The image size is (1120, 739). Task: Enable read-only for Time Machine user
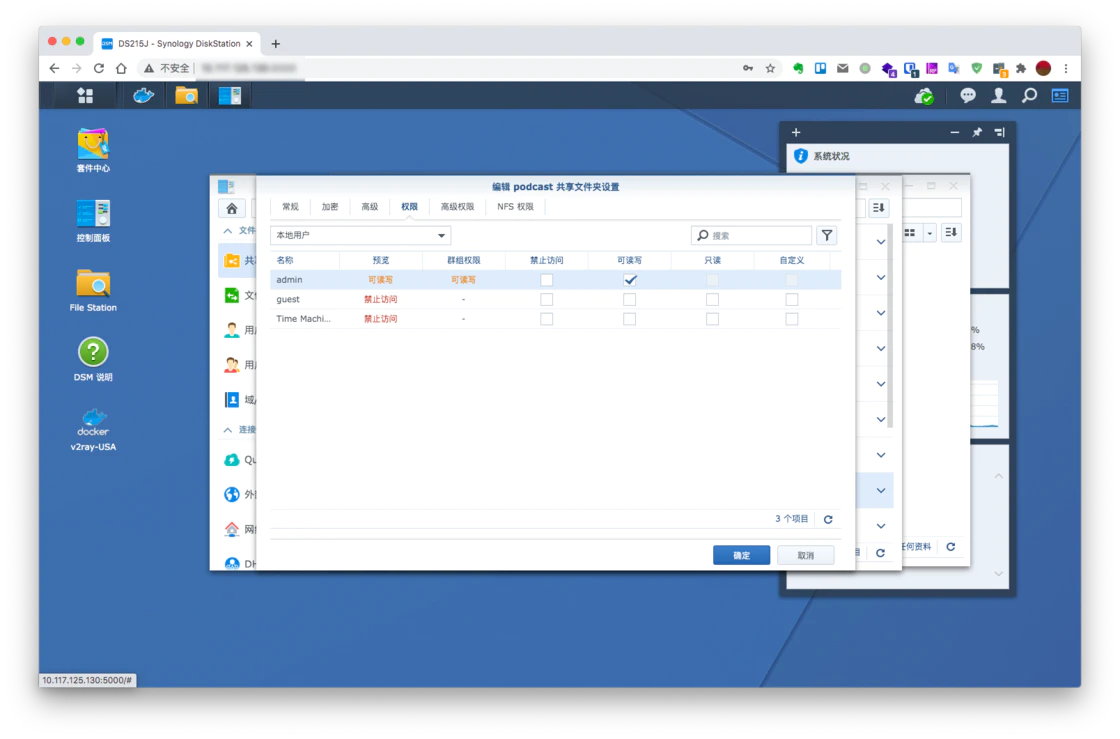712,319
